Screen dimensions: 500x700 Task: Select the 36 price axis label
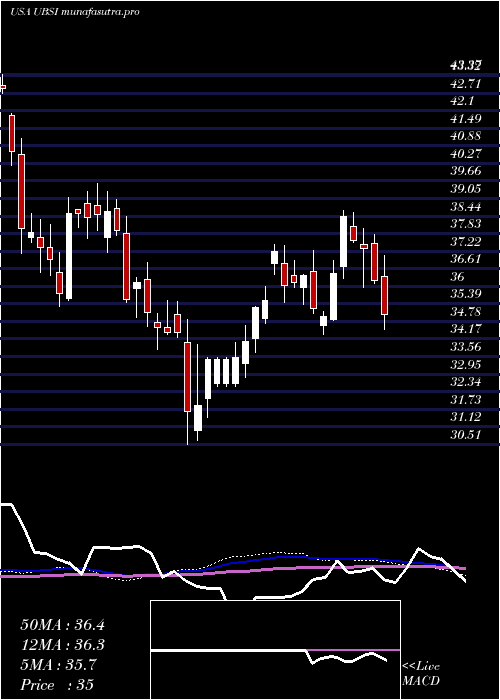(x=458, y=277)
